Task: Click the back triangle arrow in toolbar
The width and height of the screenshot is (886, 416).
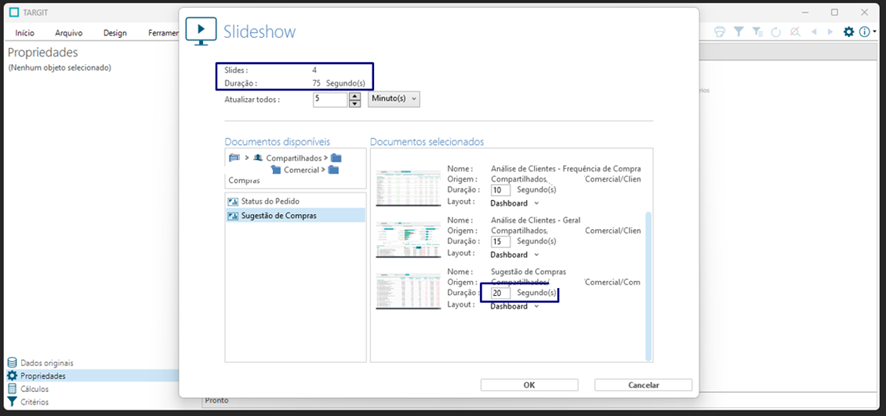Action: point(814,32)
